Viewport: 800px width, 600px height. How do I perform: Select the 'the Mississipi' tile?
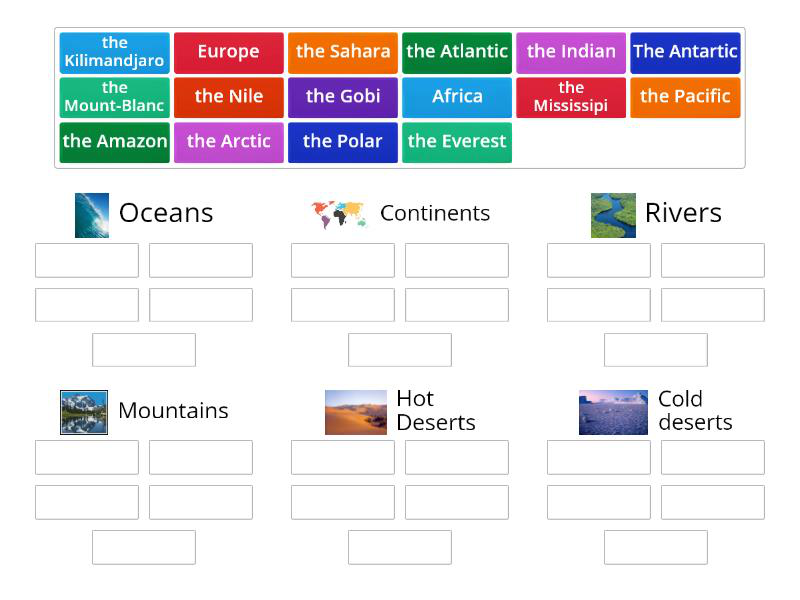pyautogui.click(x=571, y=98)
